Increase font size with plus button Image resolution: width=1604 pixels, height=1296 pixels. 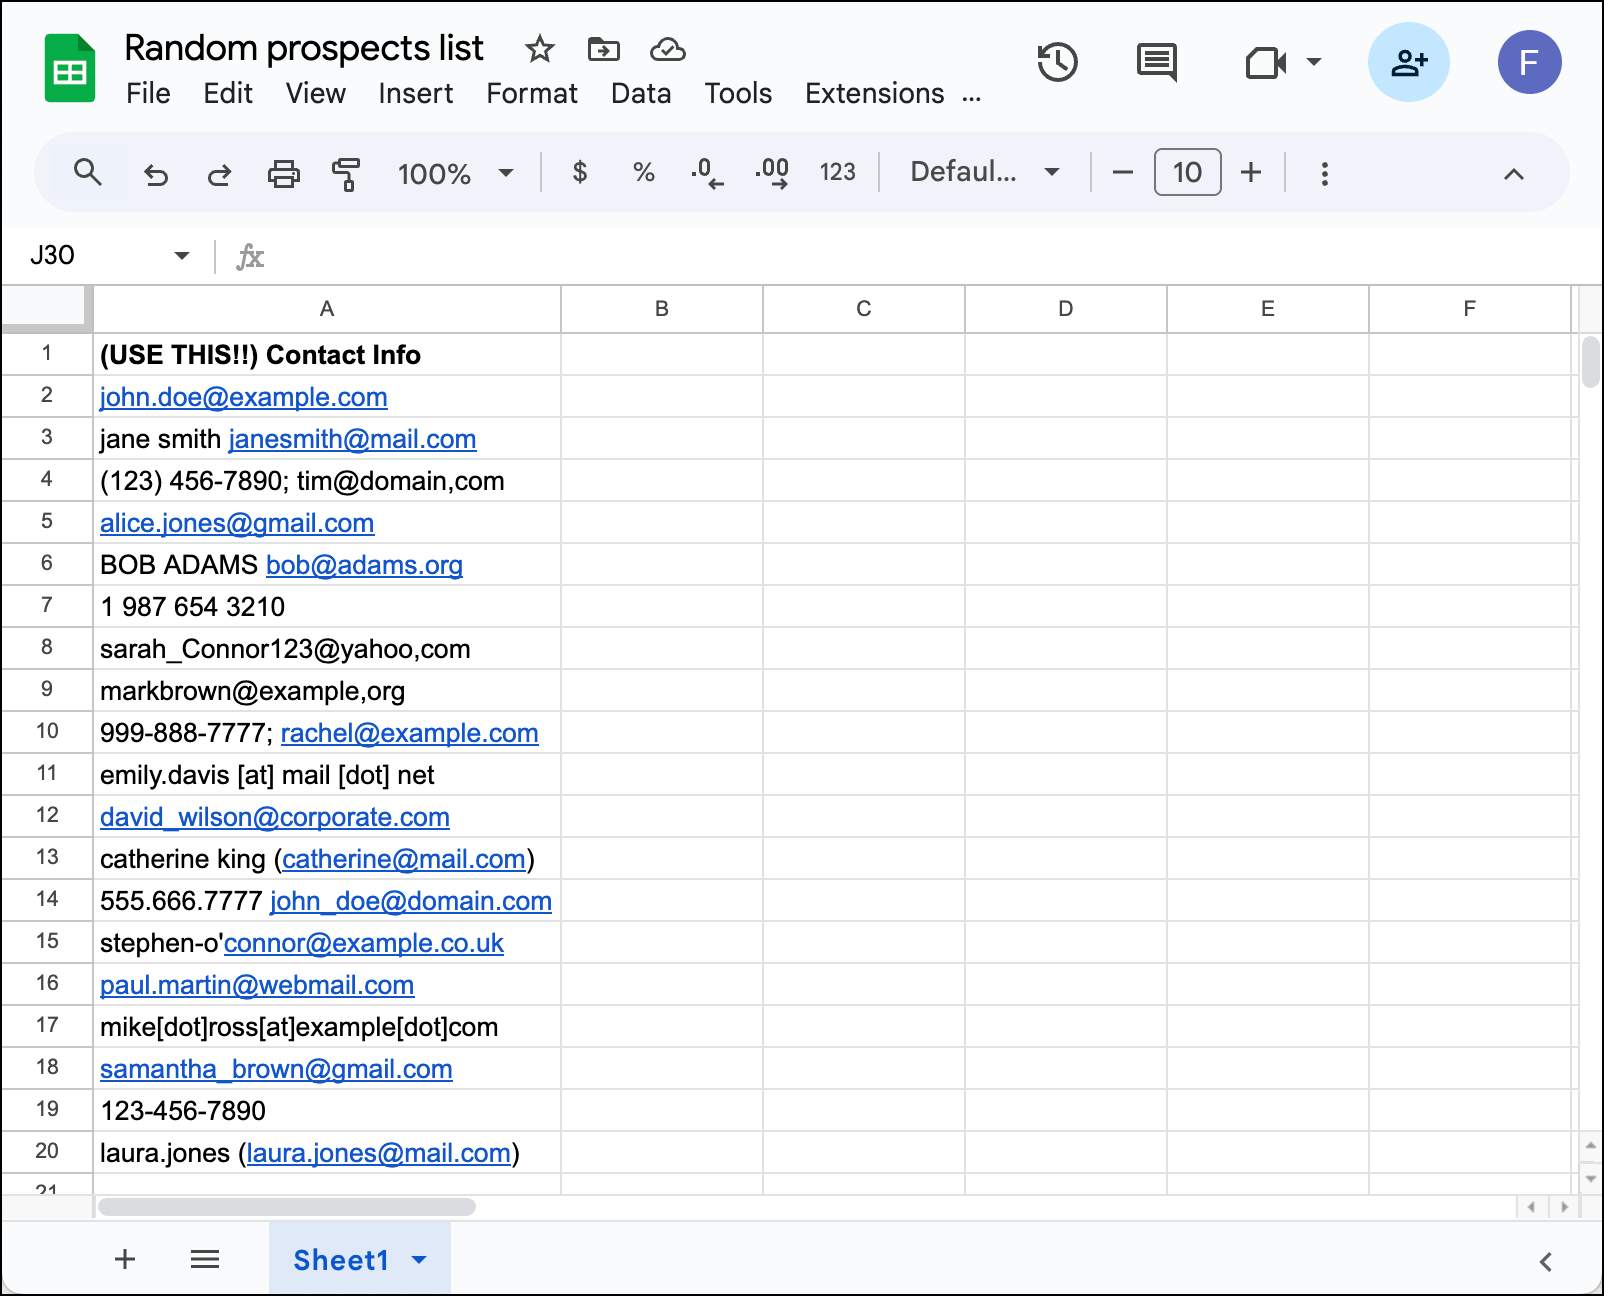pyautogui.click(x=1251, y=172)
